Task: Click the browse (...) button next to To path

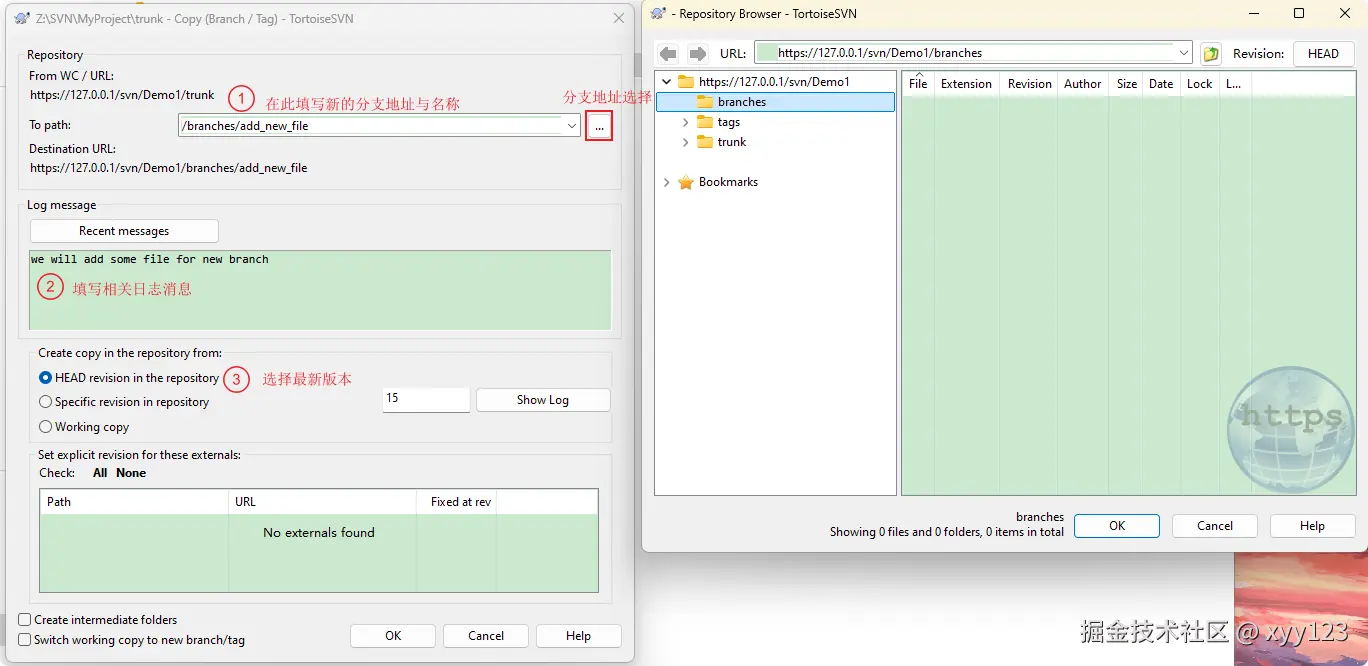Action: 599,126
